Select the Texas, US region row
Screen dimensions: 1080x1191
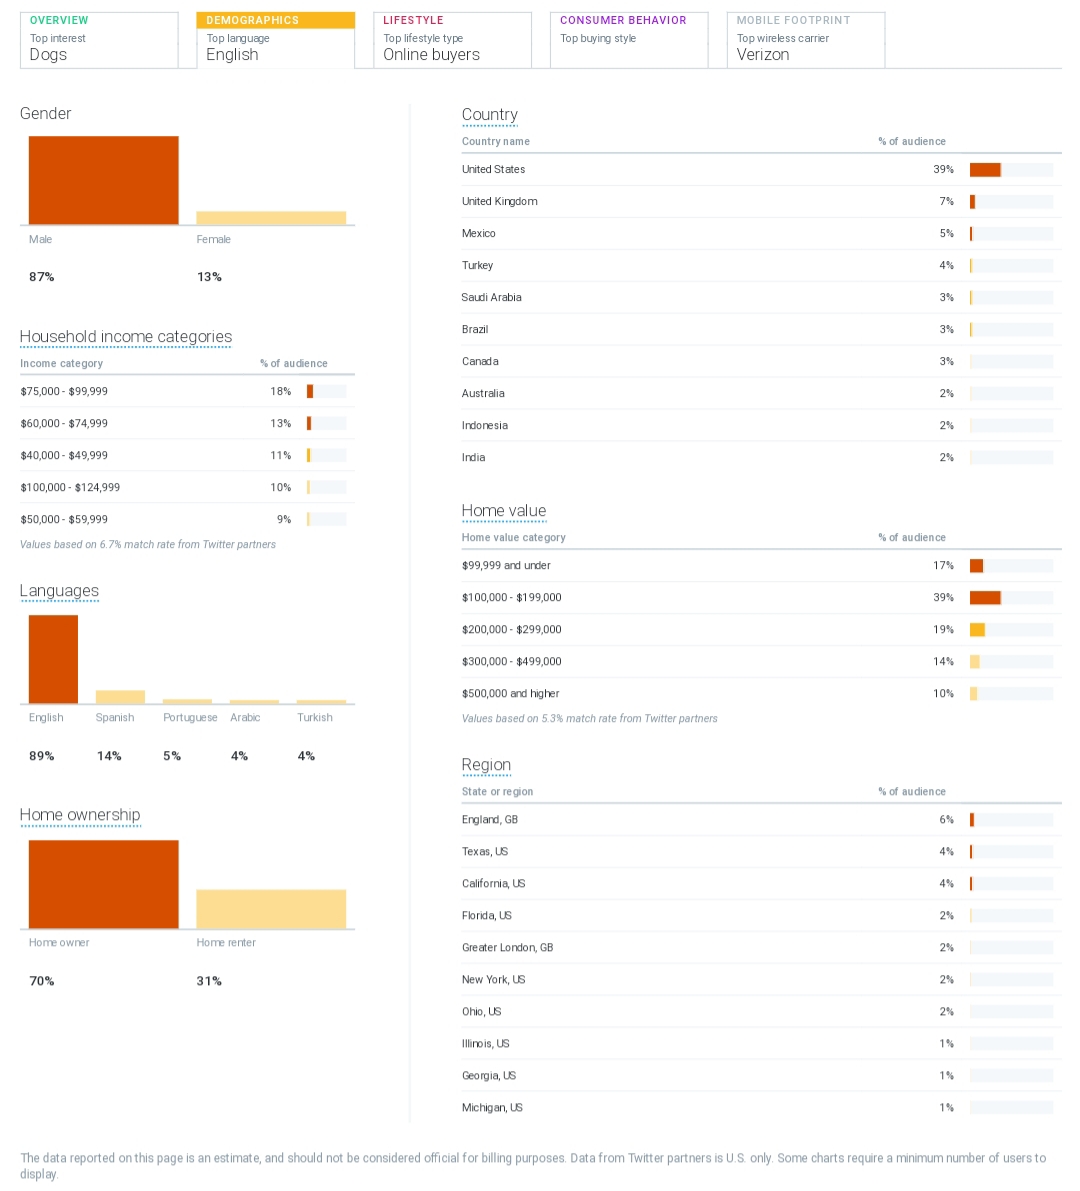[761, 851]
